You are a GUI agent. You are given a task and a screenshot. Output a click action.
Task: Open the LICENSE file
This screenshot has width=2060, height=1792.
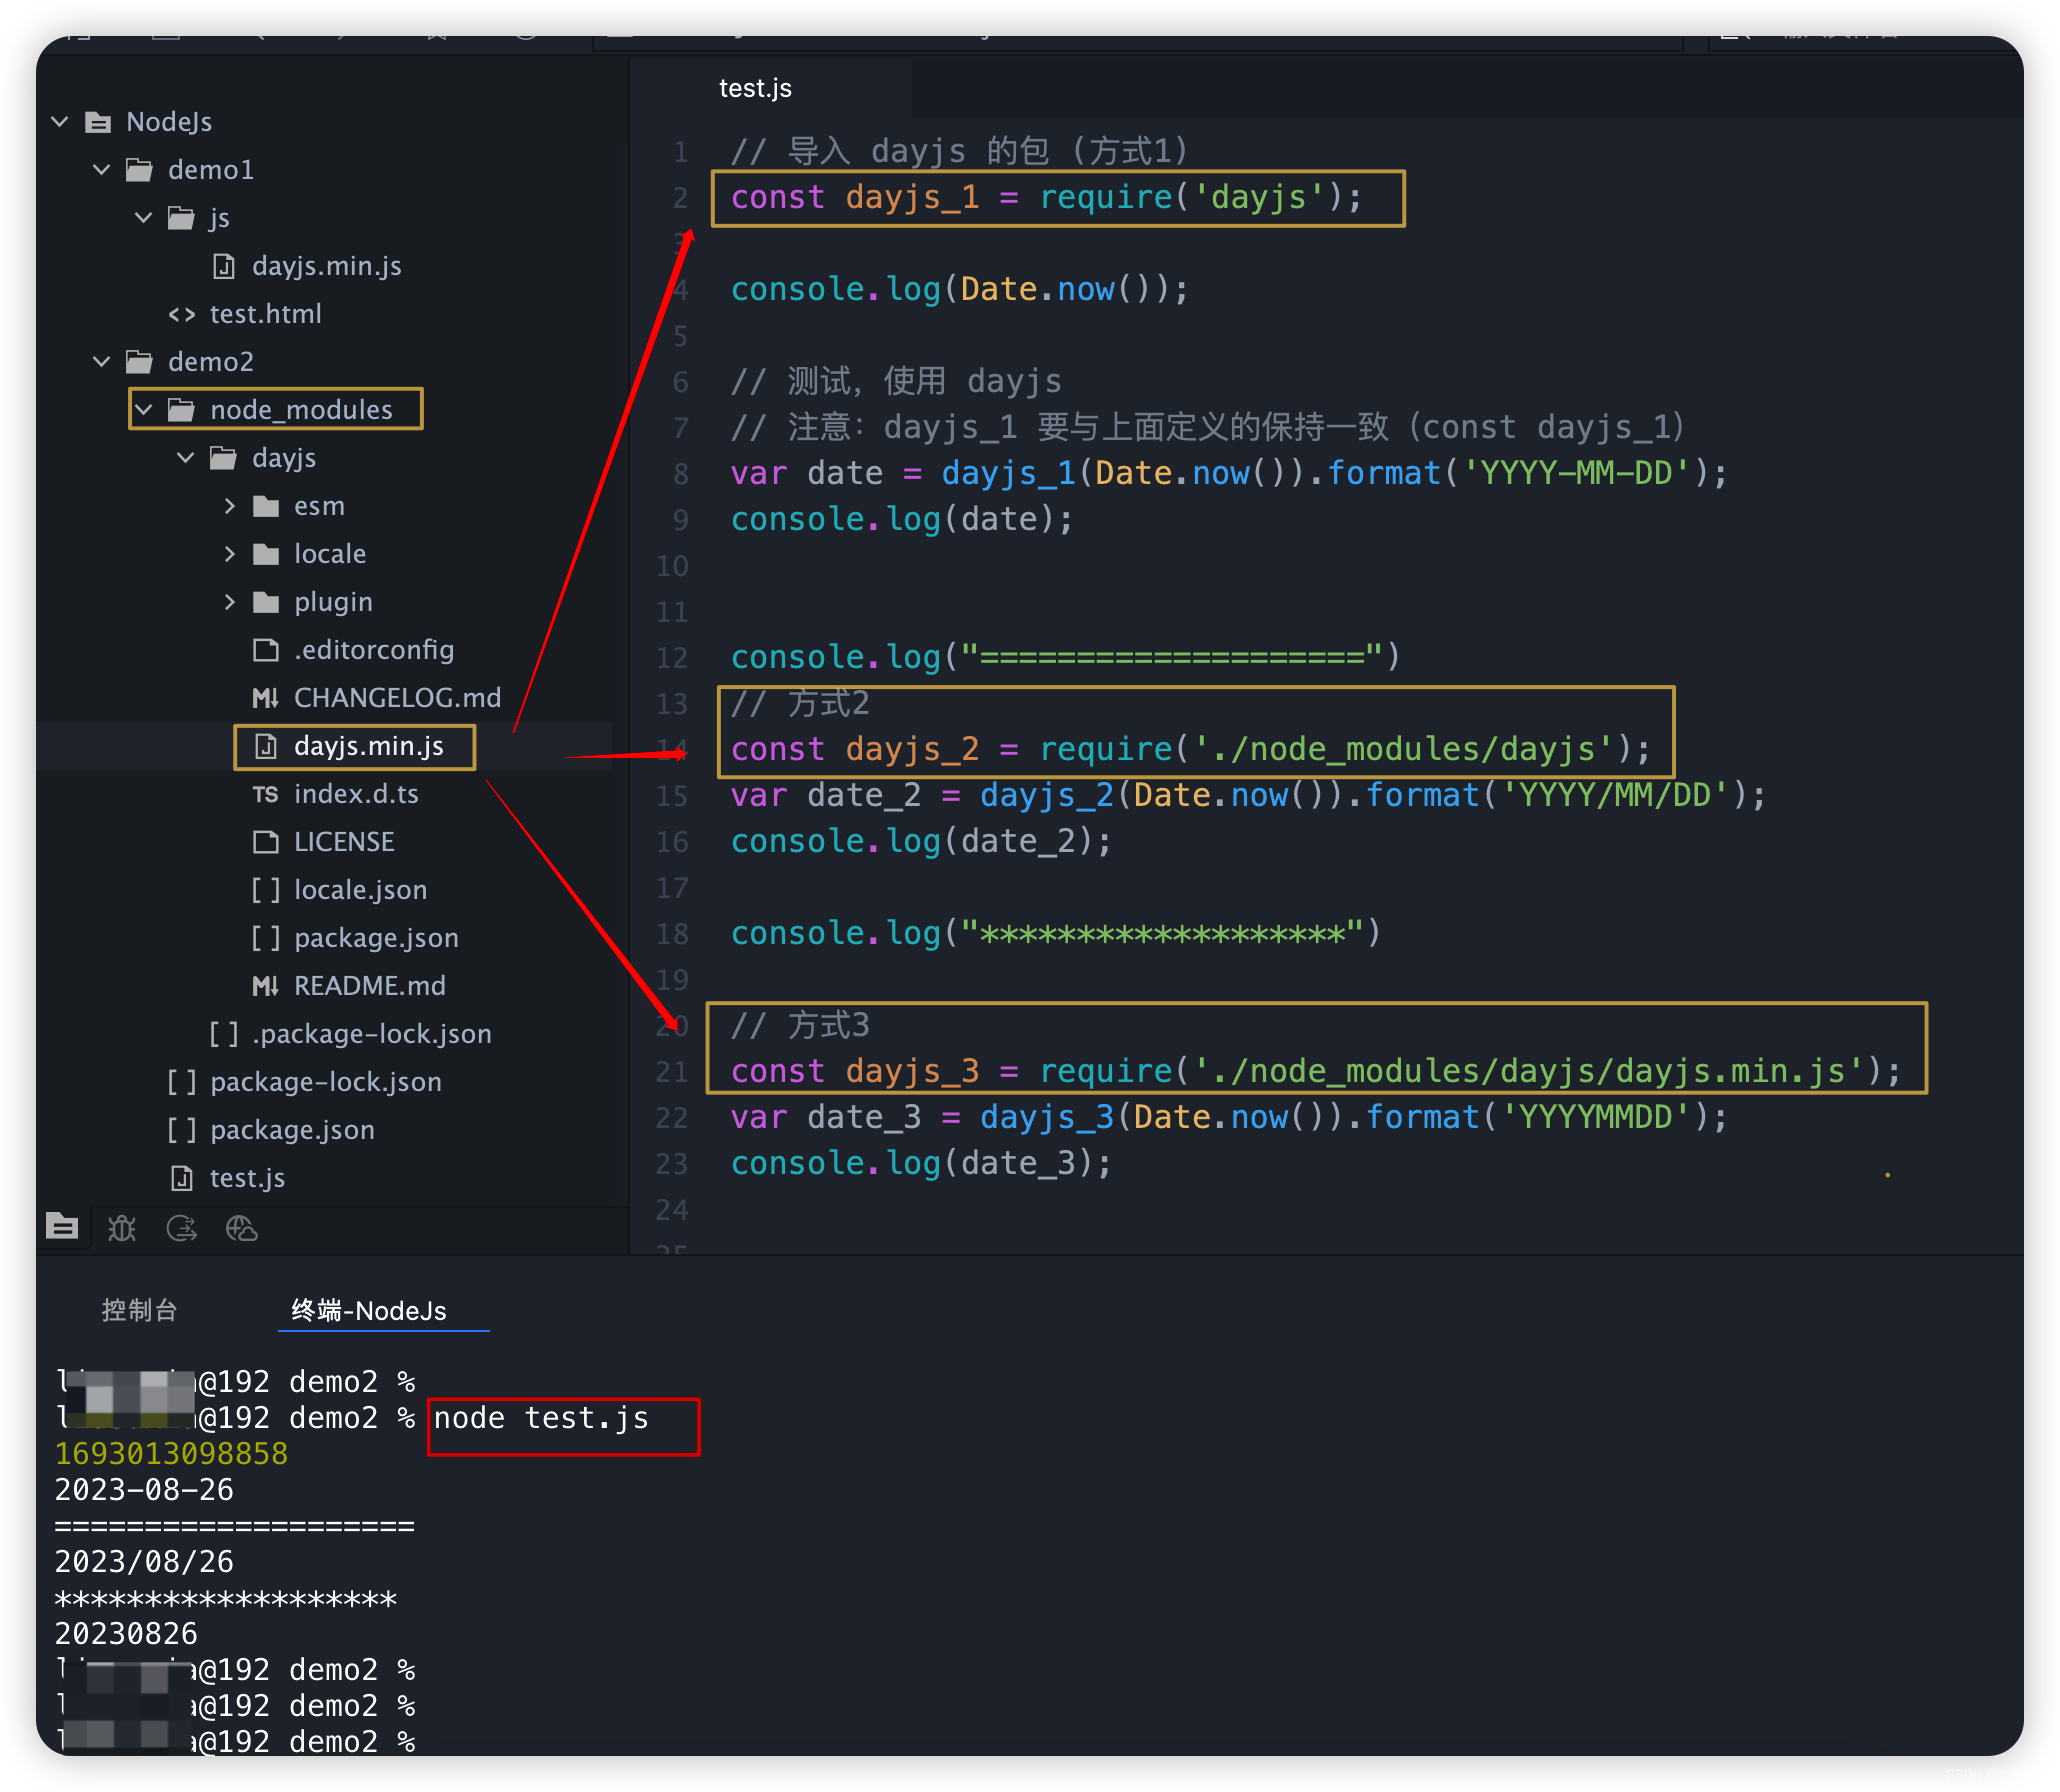tap(344, 842)
